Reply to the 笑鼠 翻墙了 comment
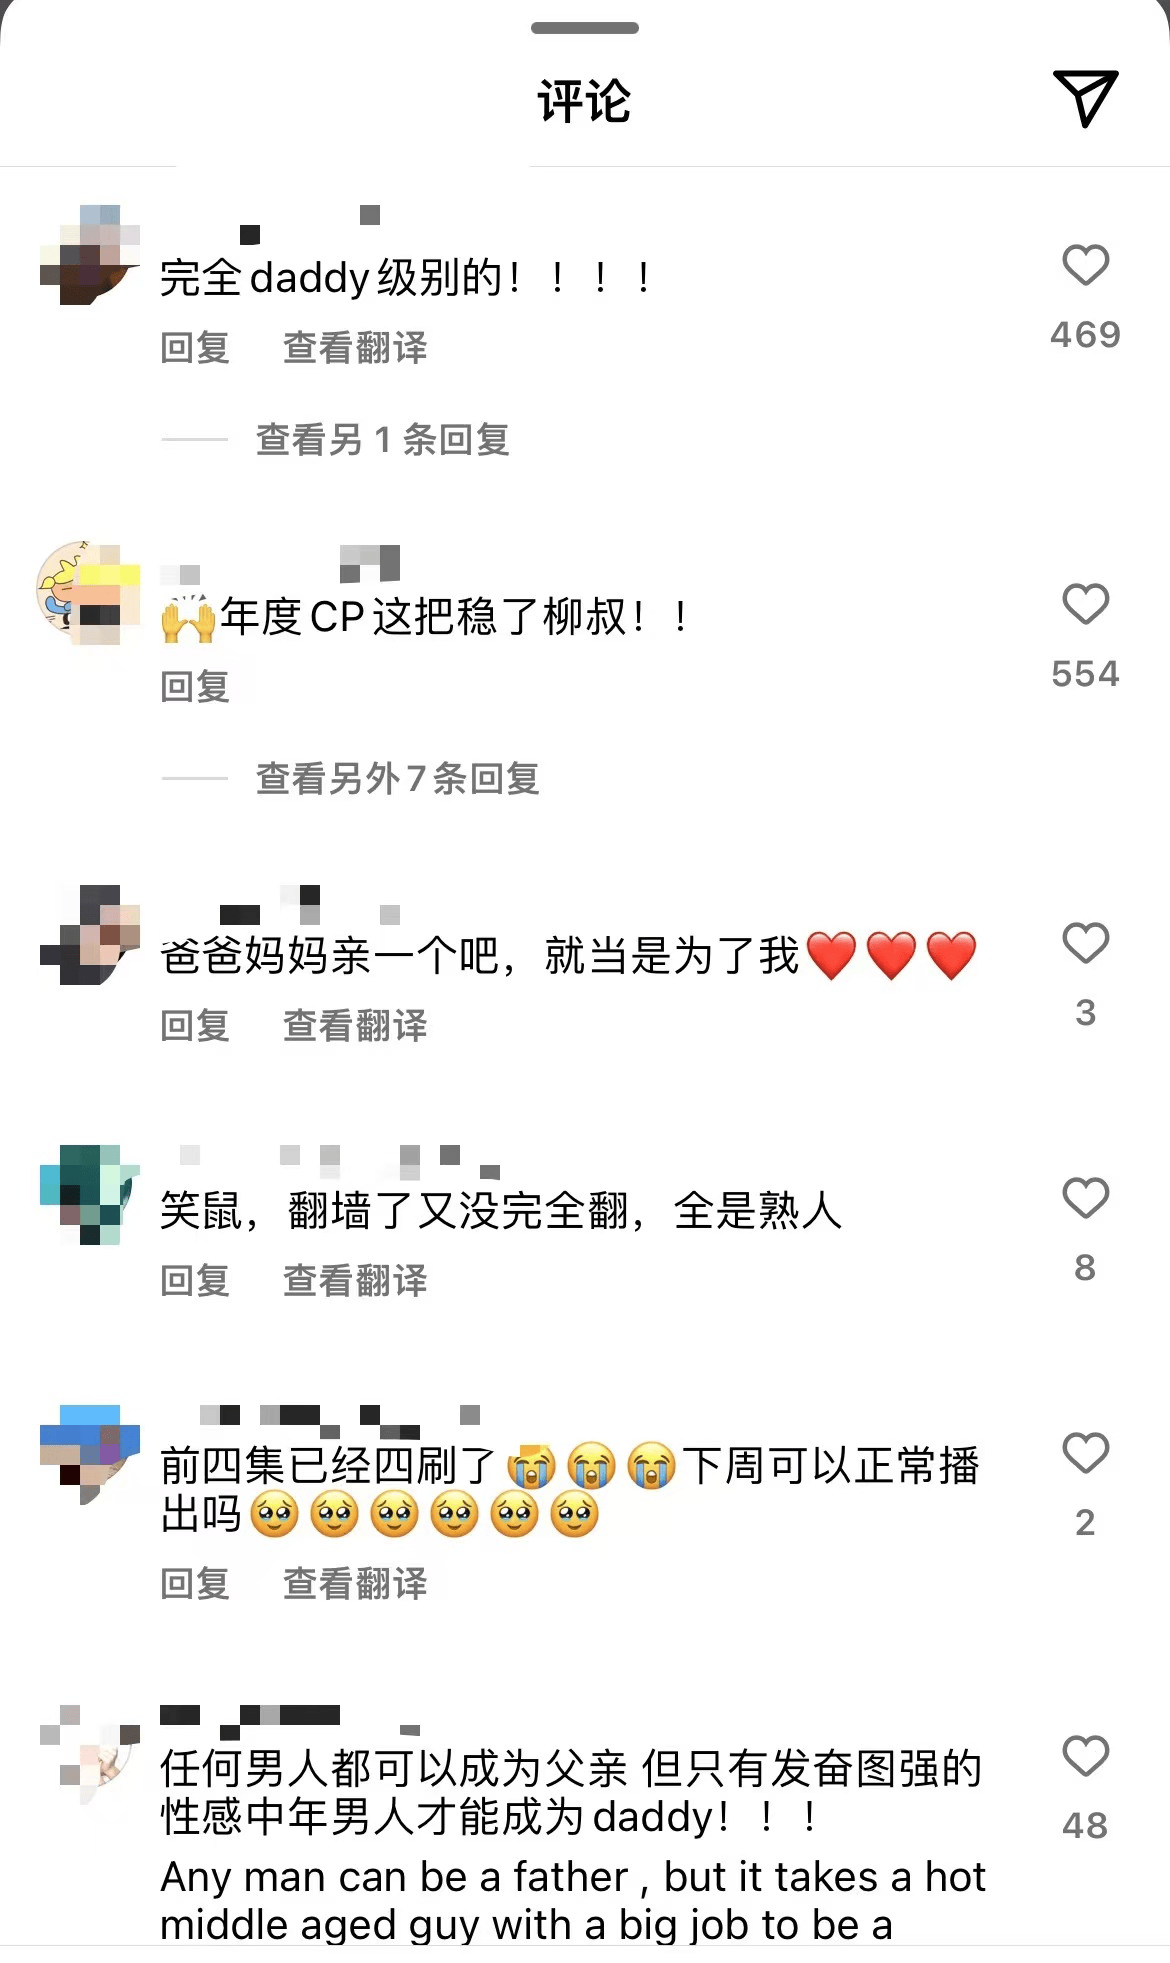This screenshot has height=1963, width=1170. 195,1281
